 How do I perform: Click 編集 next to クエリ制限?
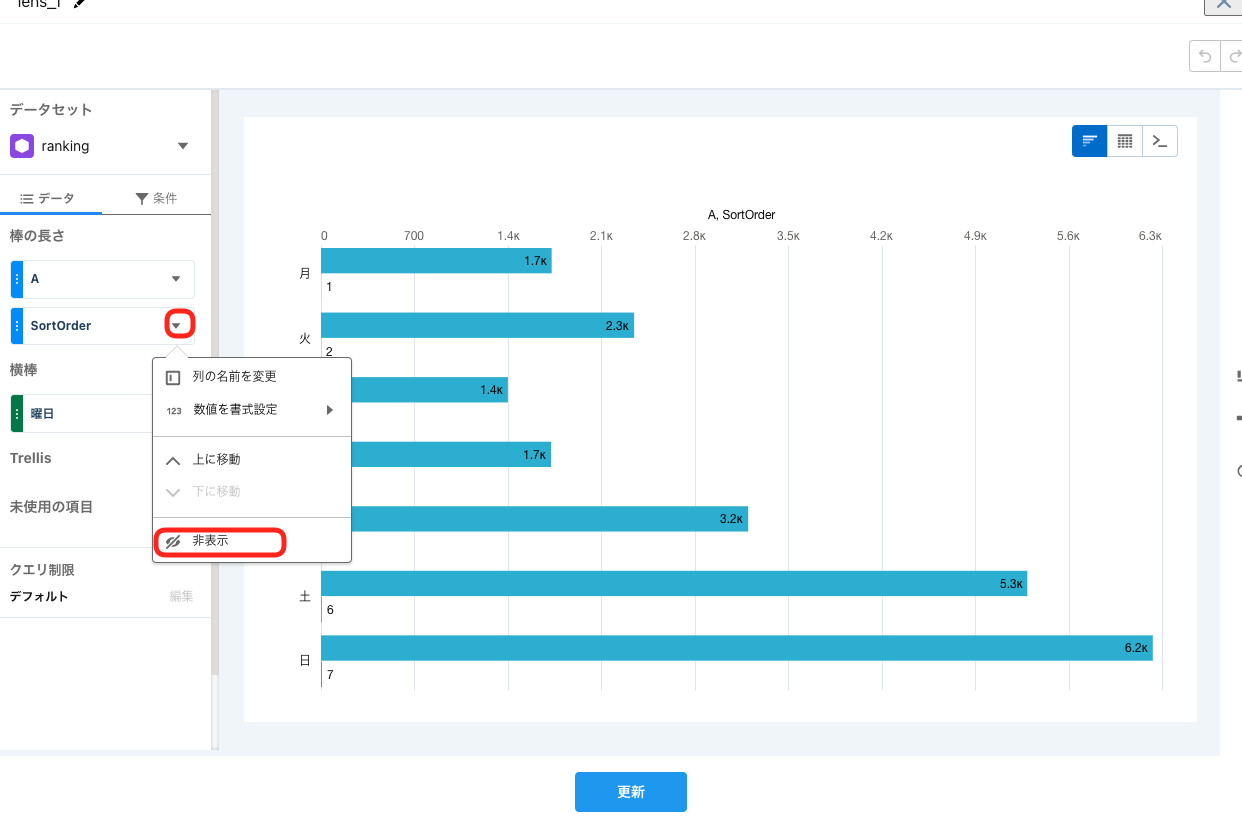181,596
